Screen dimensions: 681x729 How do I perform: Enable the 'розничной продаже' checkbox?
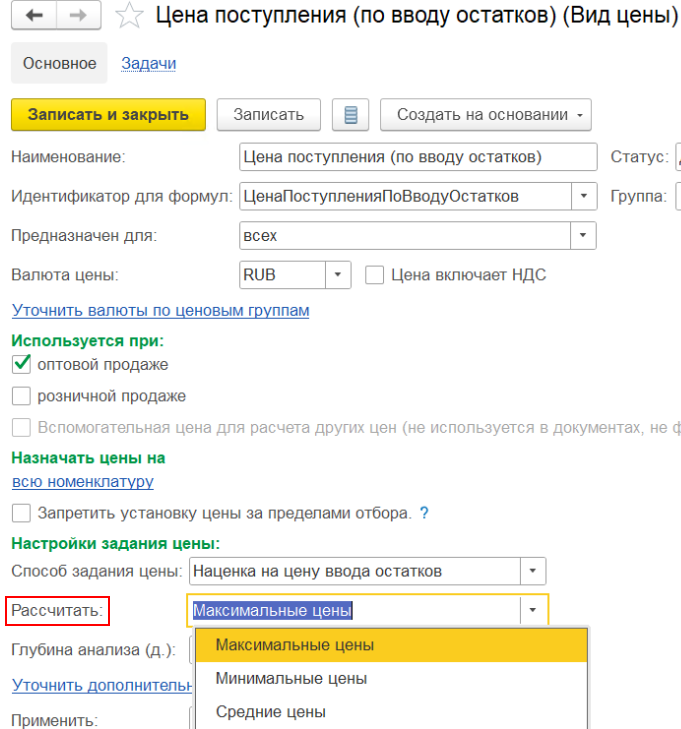(x=21, y=396)
